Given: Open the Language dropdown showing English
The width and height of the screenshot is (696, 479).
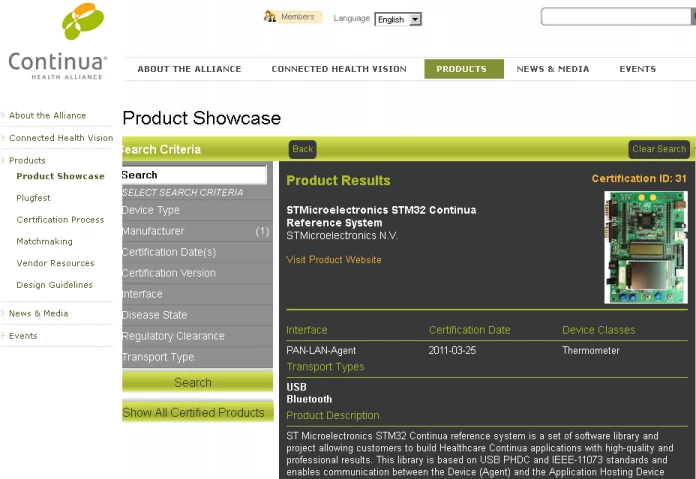Looking at the screenshot, I should point(398,19).
